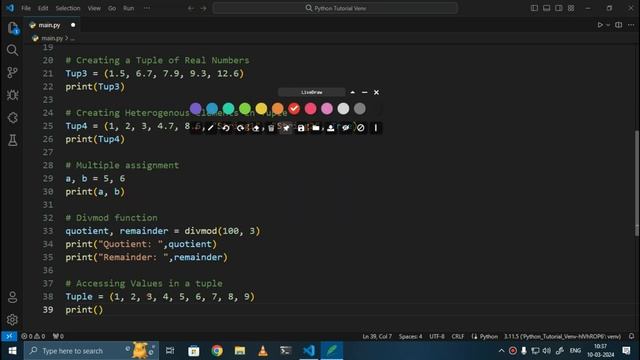This screenshot has width=640, height=360.
Task: Open the Run menu
Action: pos(129,8)
